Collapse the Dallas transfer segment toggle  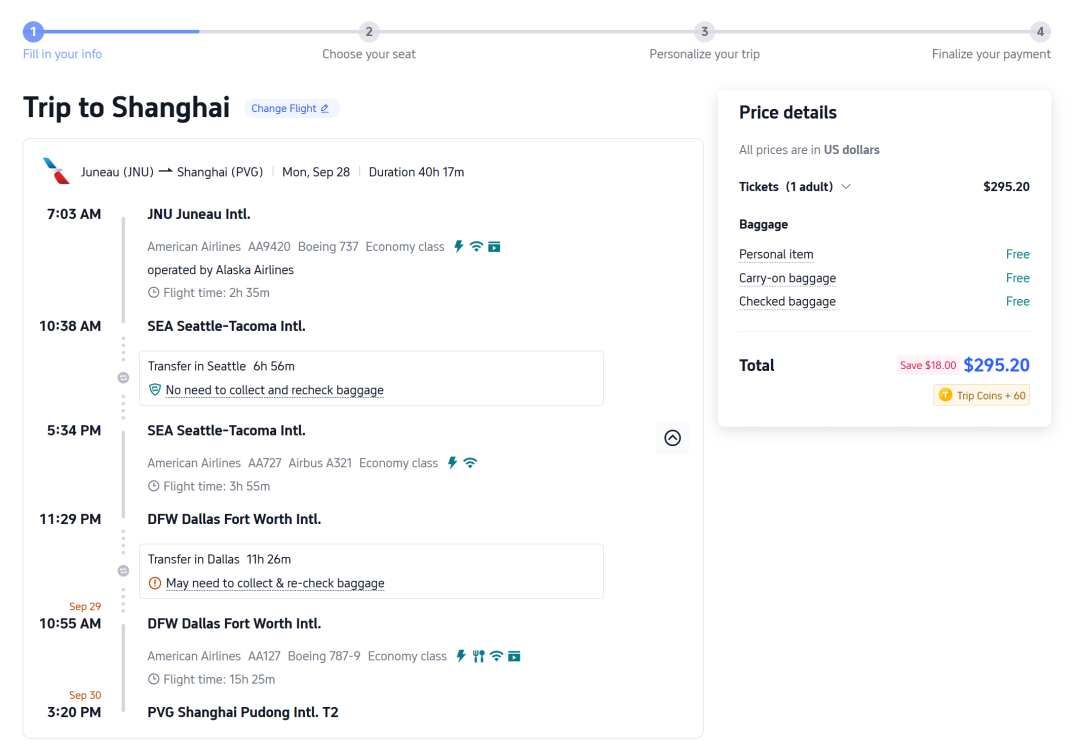(123, 570)
